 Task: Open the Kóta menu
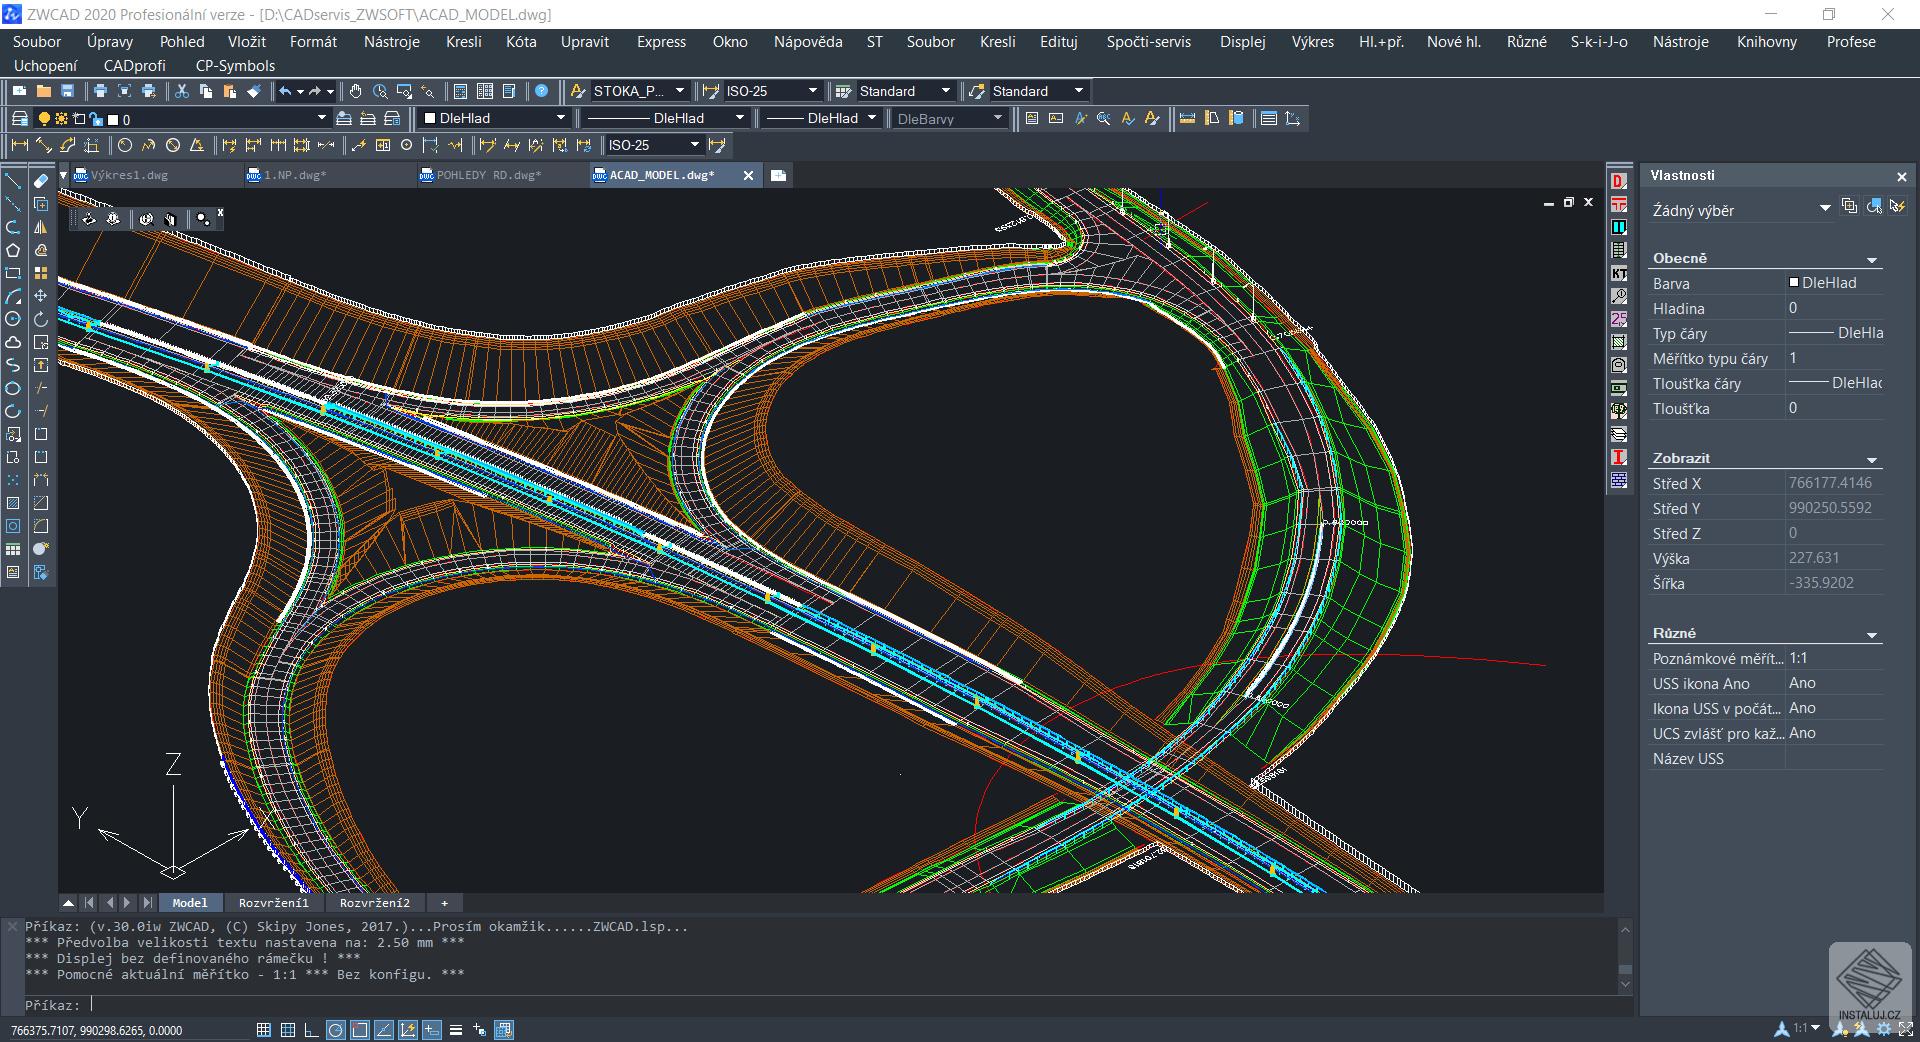521,42
